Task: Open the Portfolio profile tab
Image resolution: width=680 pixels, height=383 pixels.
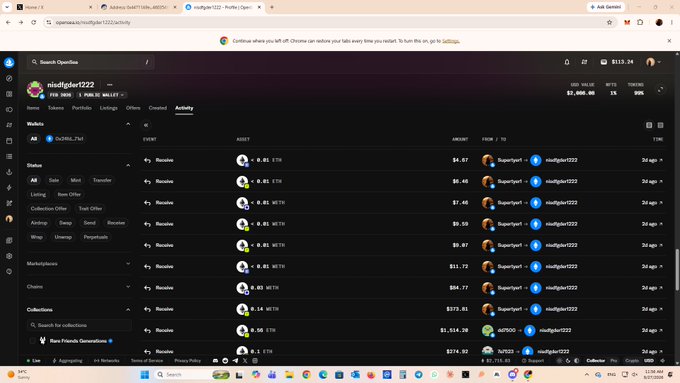Action: 82,108
